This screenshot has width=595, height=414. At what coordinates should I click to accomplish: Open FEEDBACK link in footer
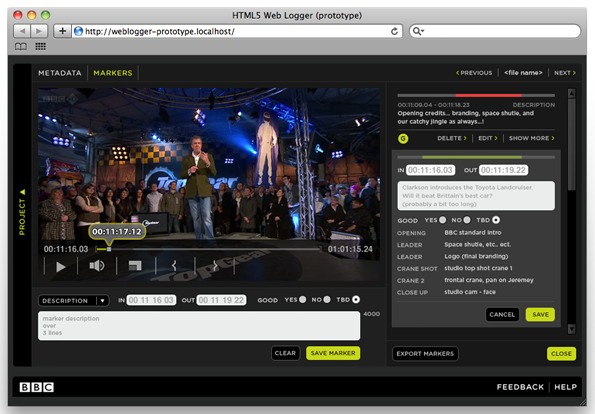[x=520, y=387]
